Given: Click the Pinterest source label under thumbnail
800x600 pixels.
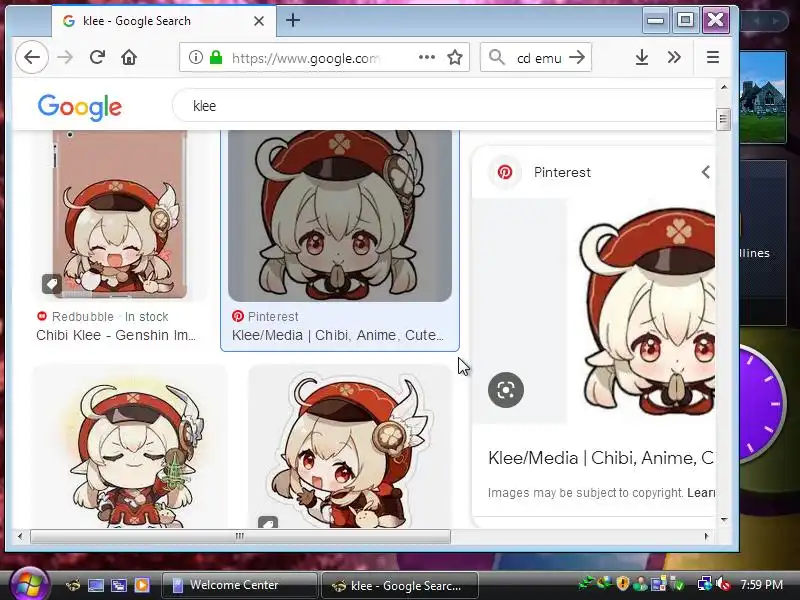Looking at the screenshot, I should tap(265, 317).
